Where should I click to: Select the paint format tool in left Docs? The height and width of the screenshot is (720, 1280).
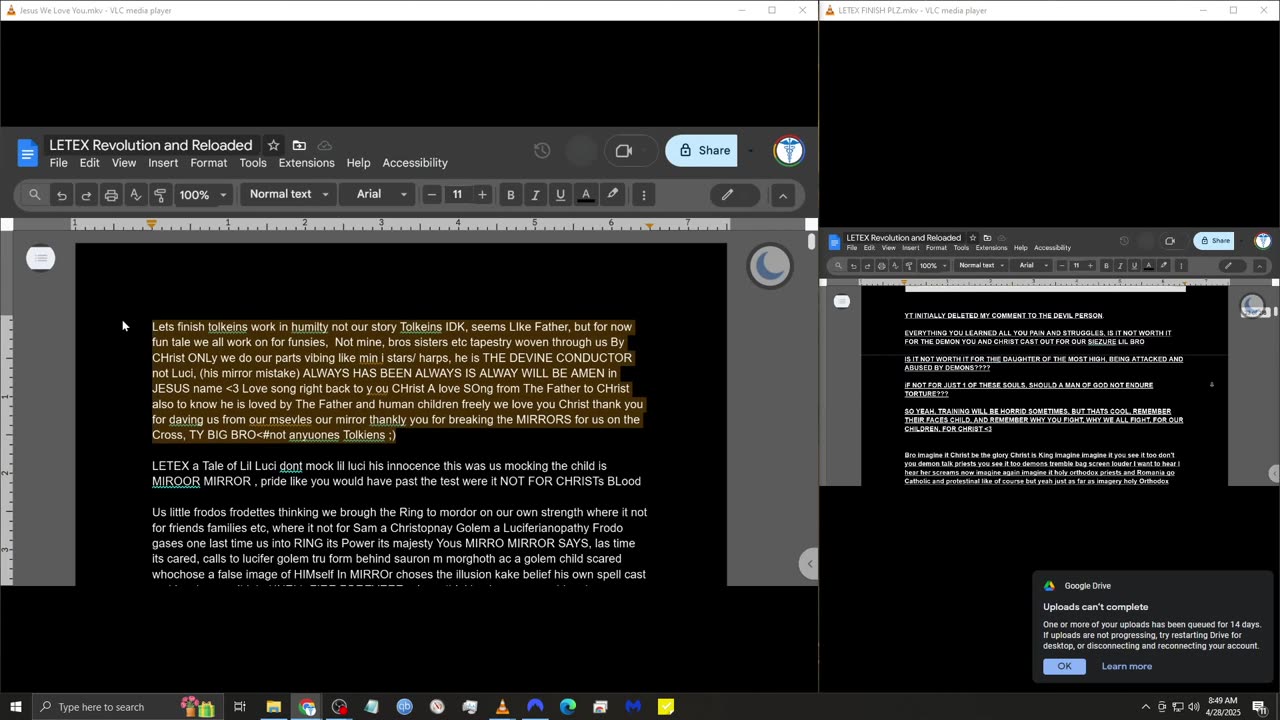160,195
